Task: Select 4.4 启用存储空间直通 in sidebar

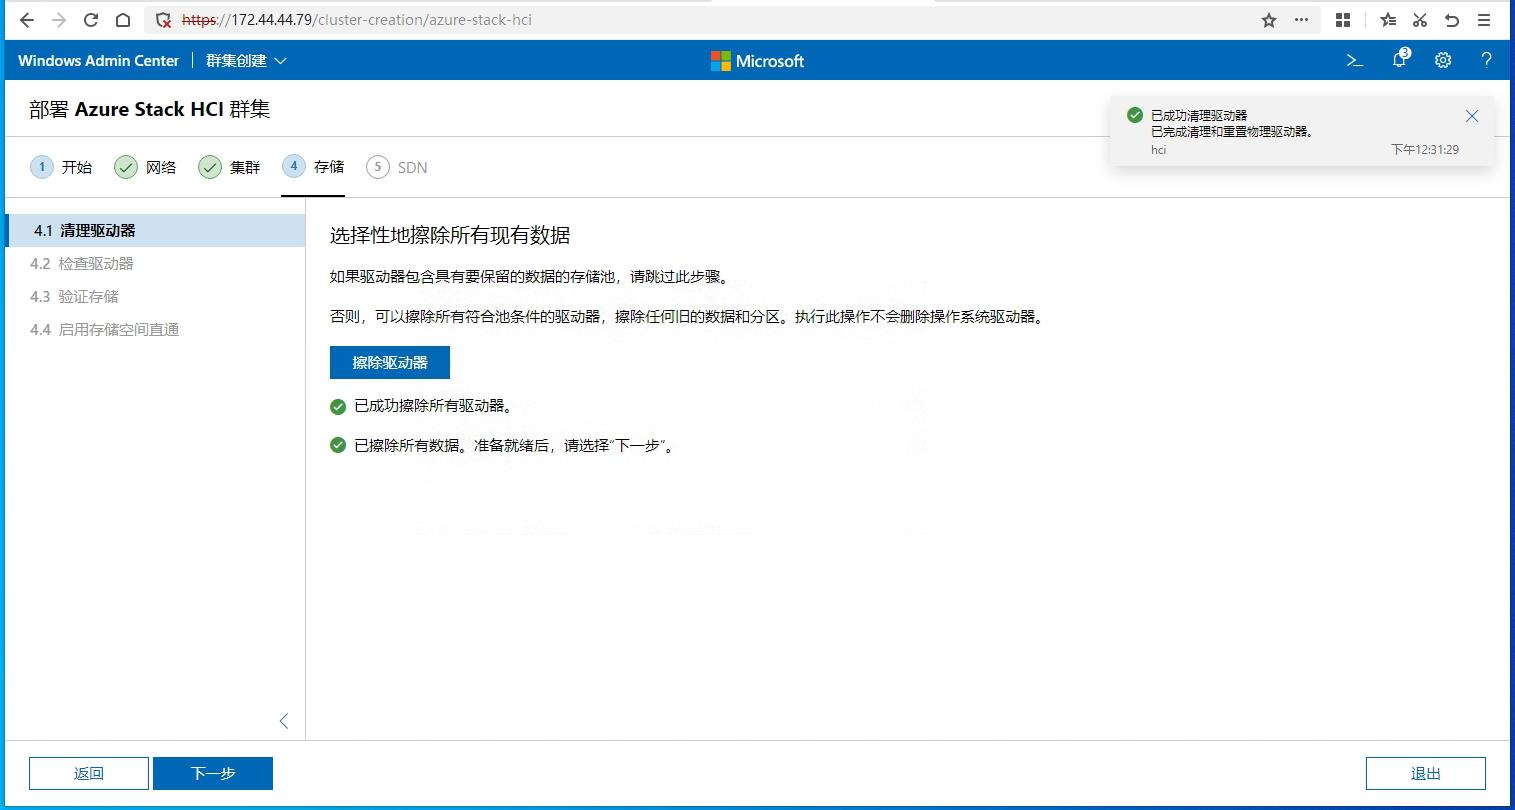Action: coord(155,329)
